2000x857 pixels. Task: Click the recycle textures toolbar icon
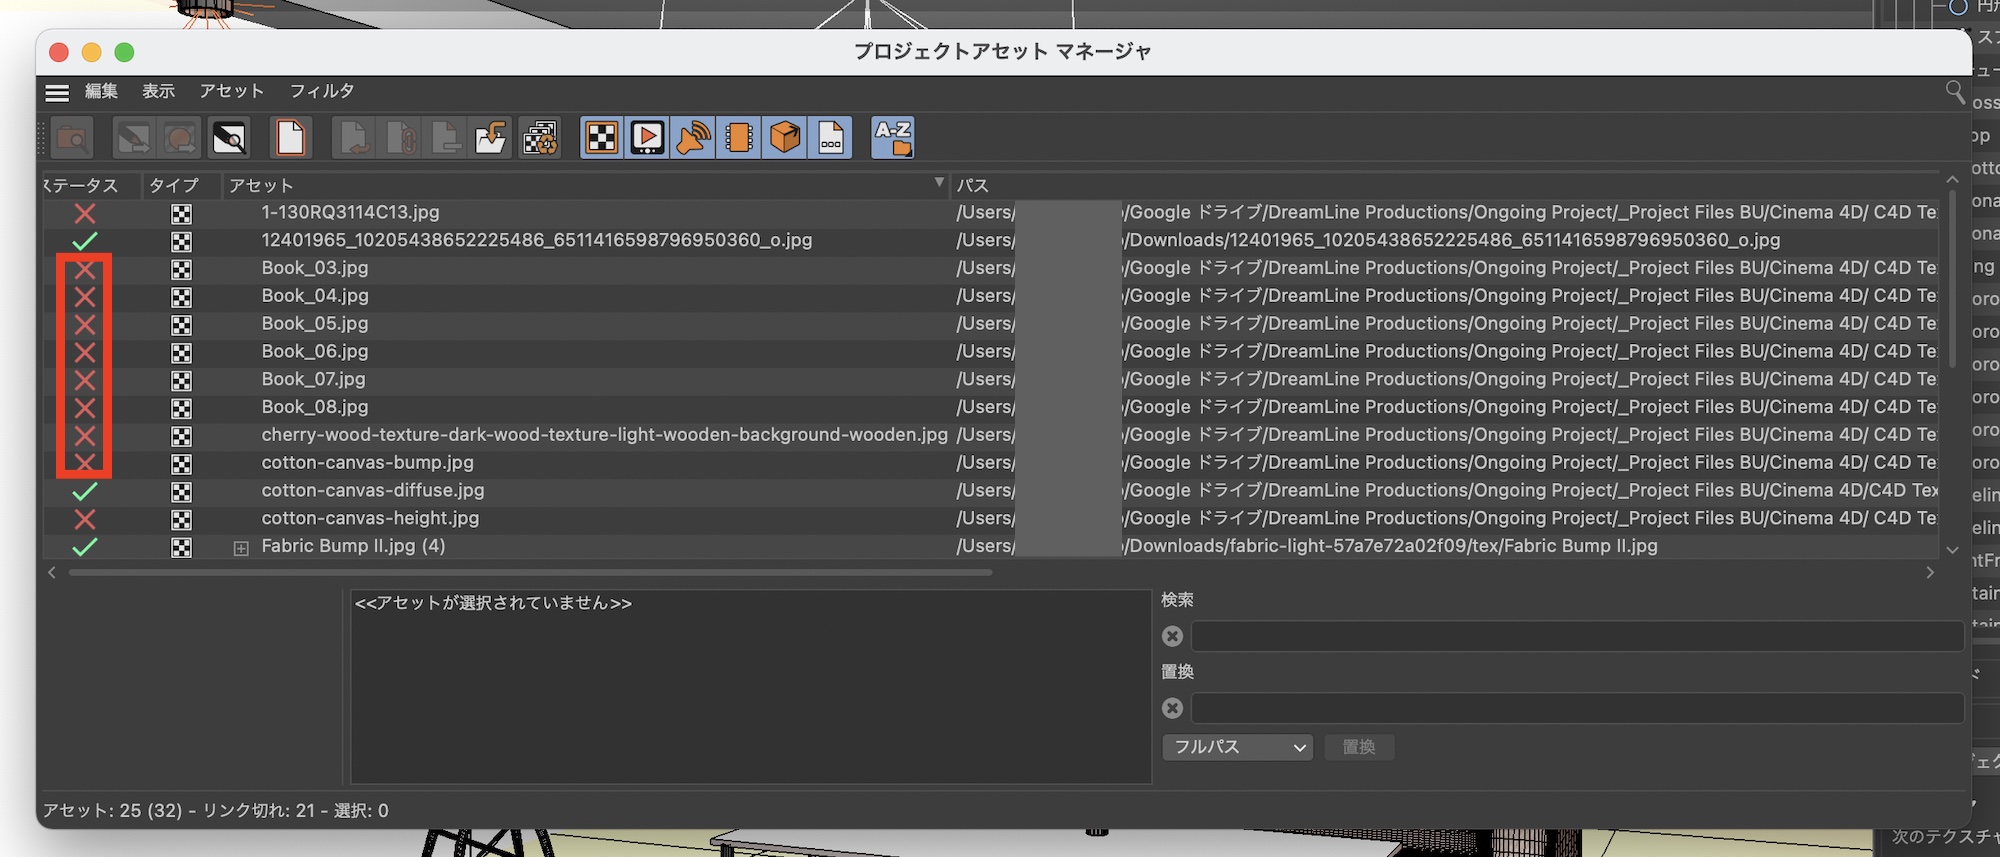coord(540,138)
